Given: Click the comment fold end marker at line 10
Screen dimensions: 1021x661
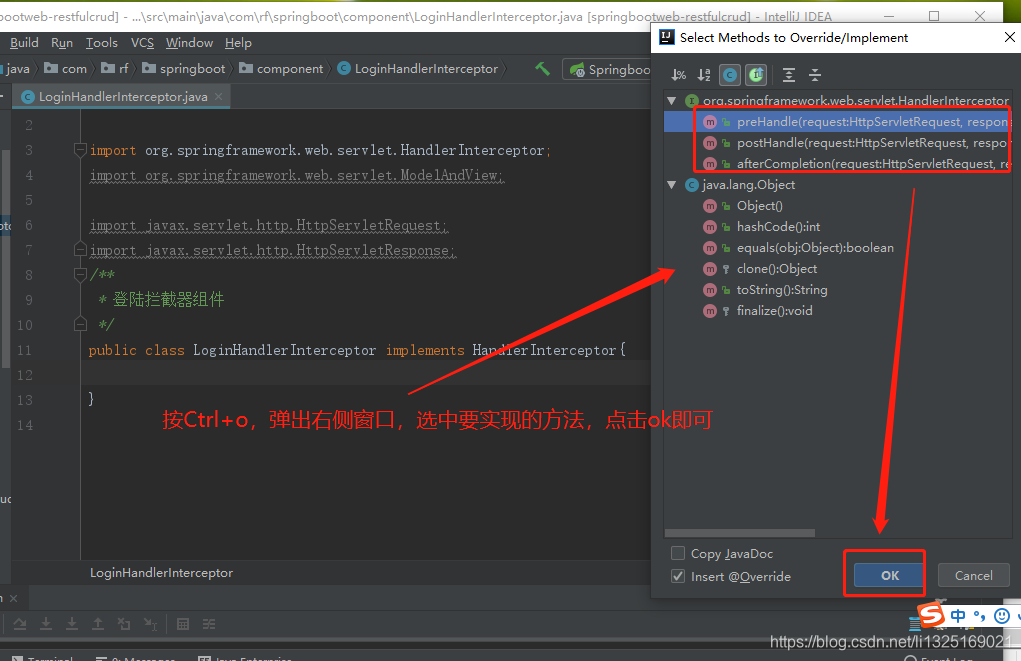Looking at the screenshot, I should [80, 324].
